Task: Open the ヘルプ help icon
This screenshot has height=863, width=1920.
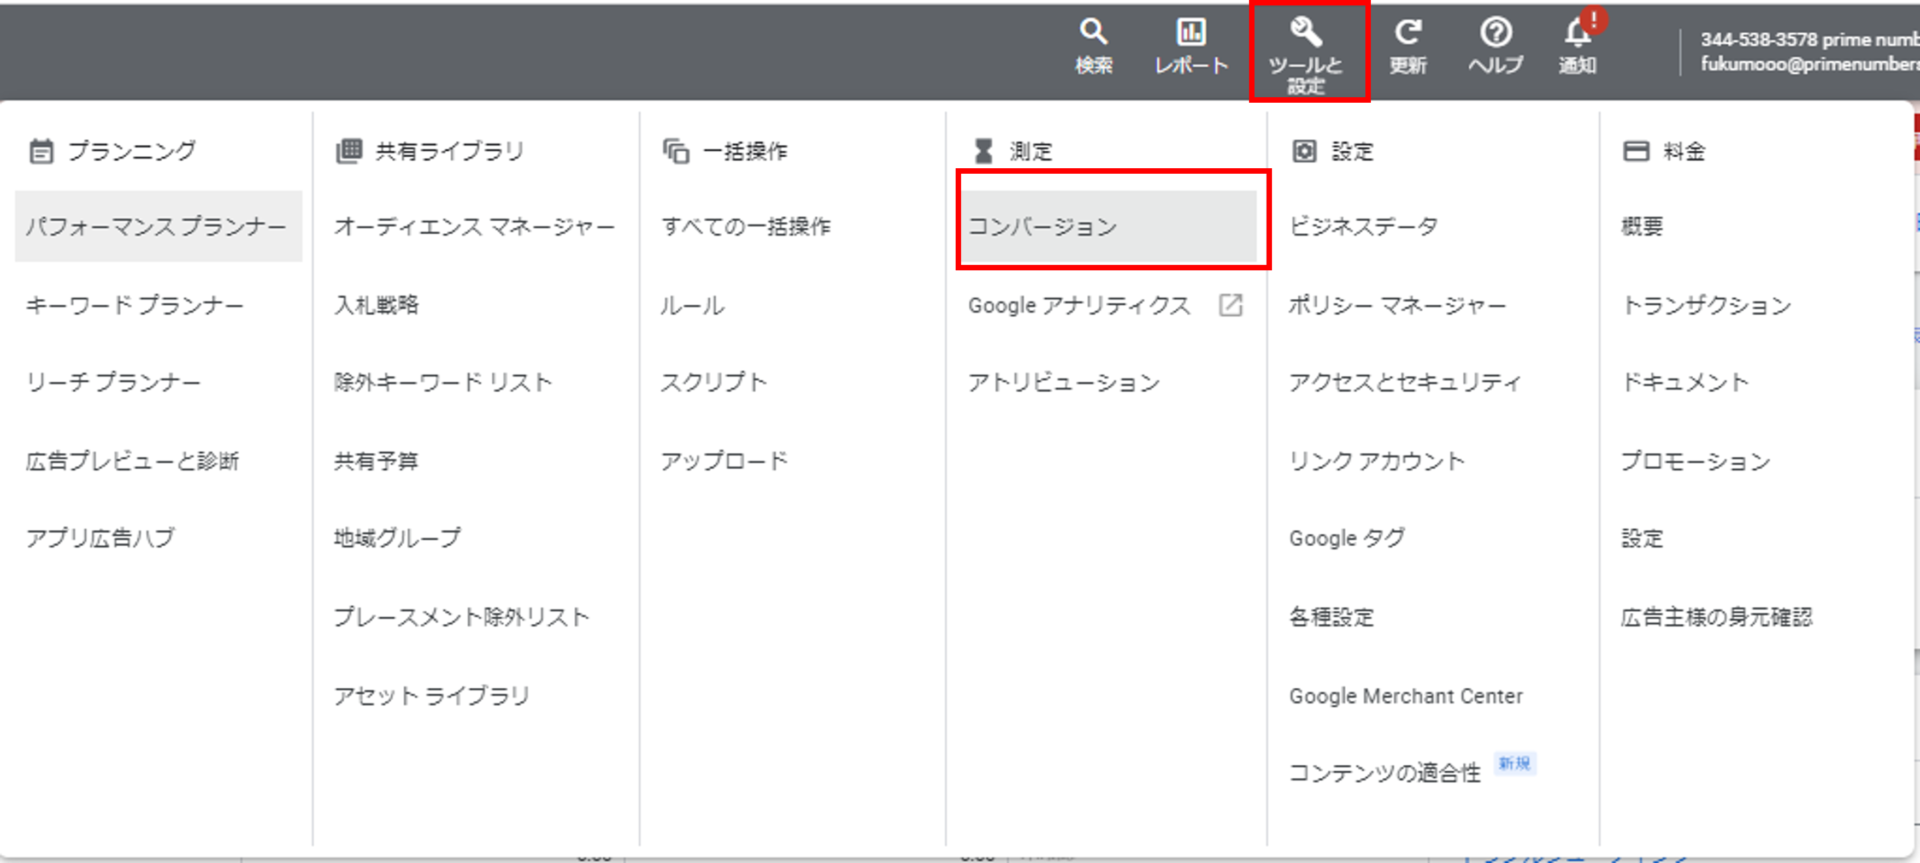Action: tap(1495, 32)
